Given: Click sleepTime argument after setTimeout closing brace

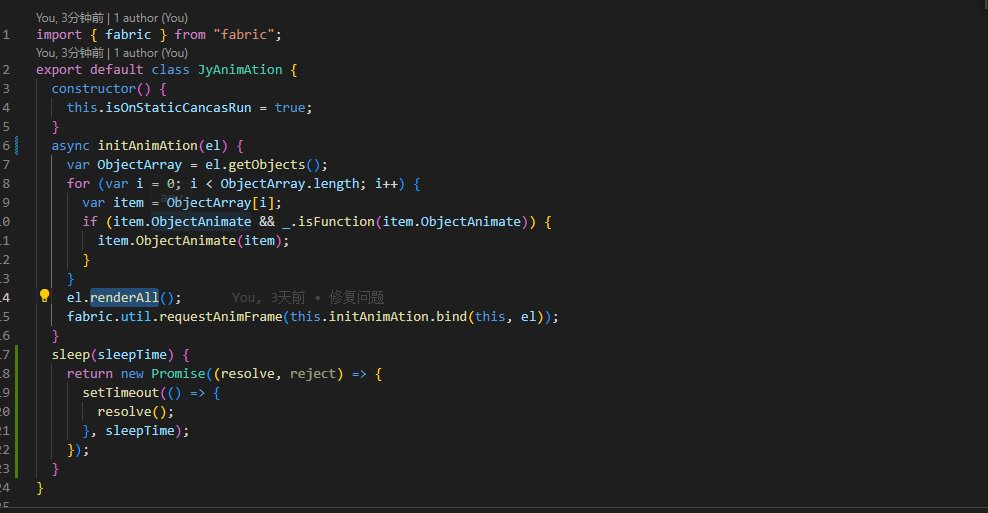Looking at the screenshot, I should [x=140, y=430].
